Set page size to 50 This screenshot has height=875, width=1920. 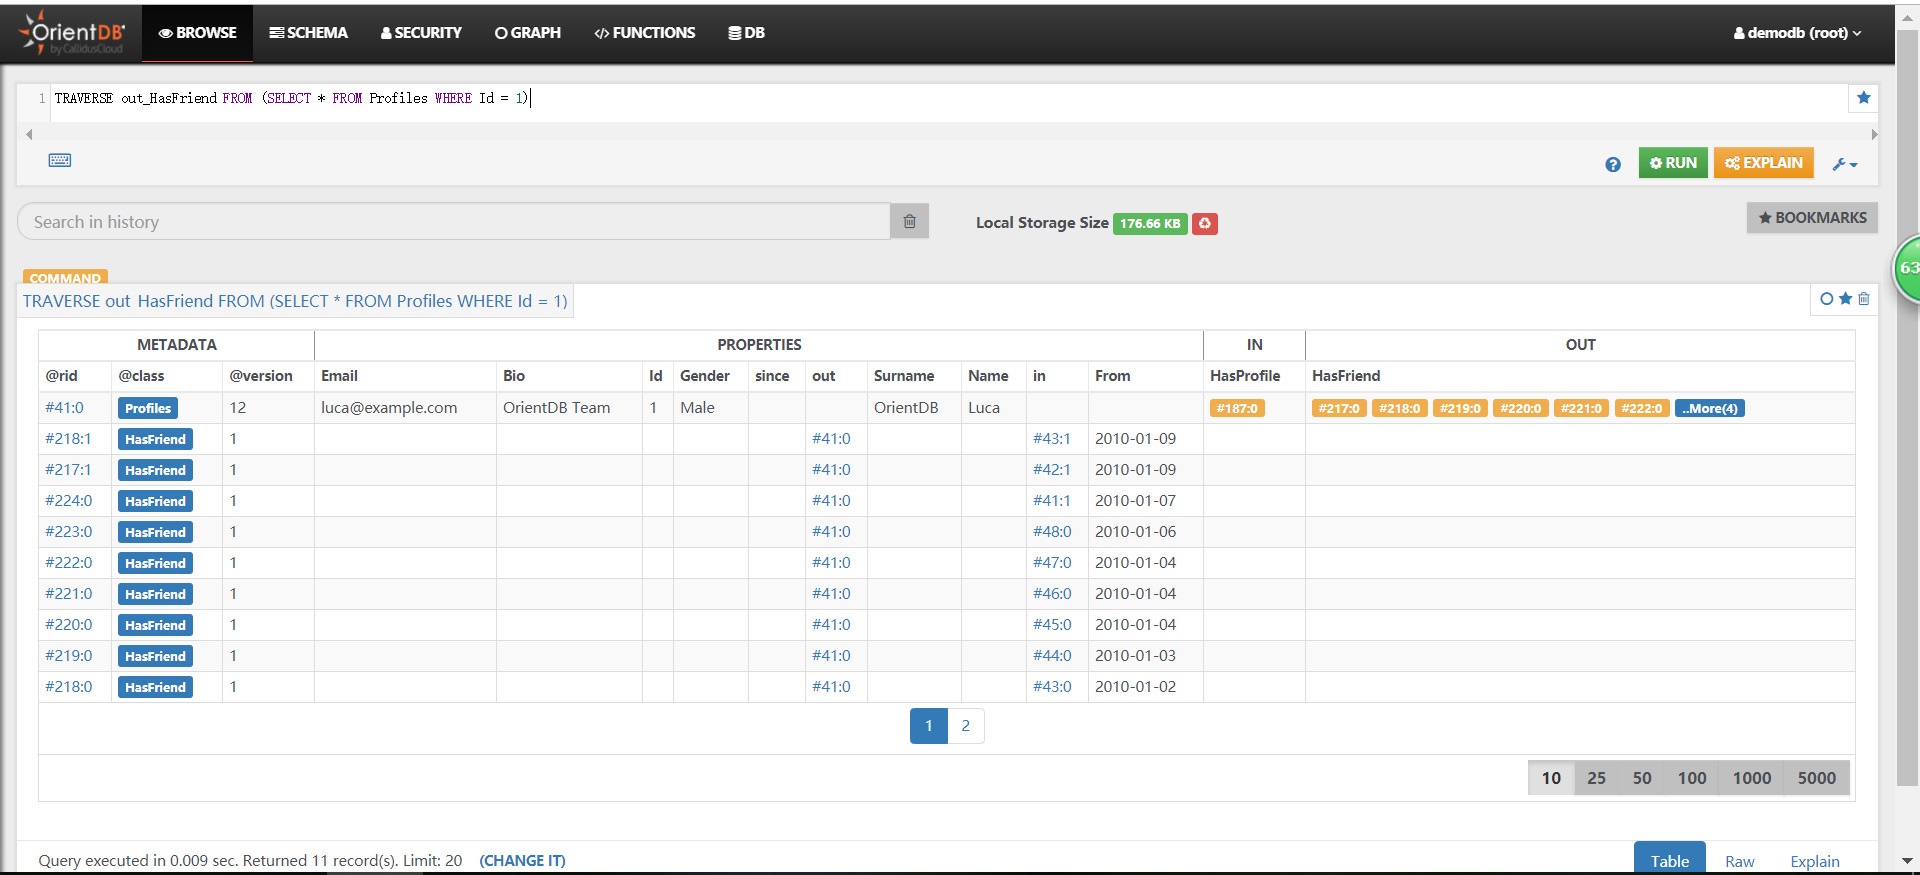1642,778
